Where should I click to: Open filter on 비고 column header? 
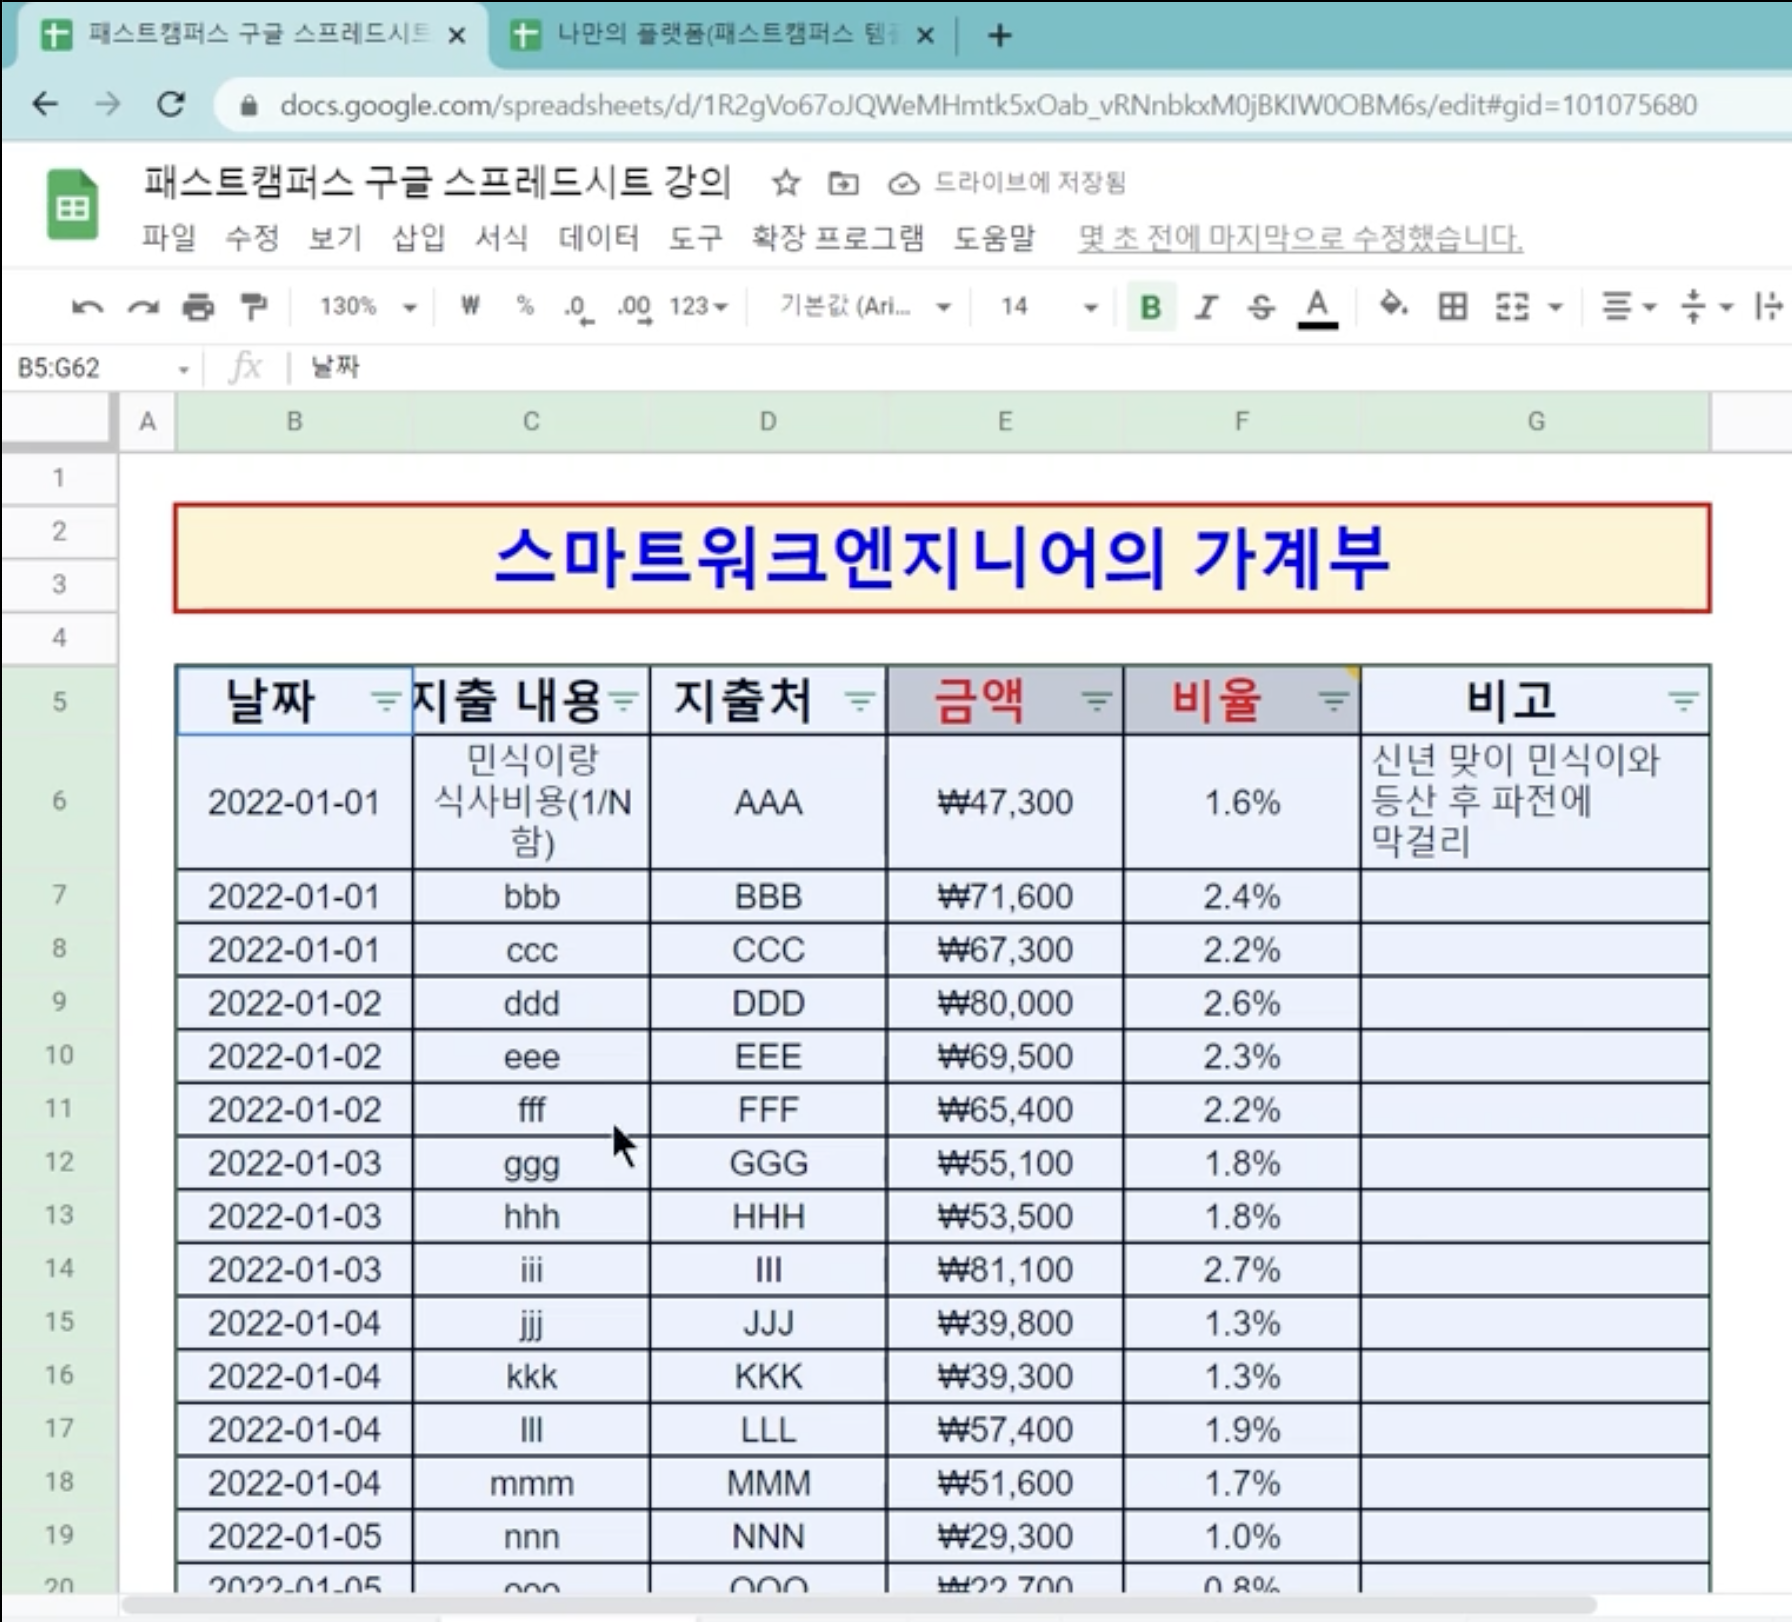click(1684, 701)
